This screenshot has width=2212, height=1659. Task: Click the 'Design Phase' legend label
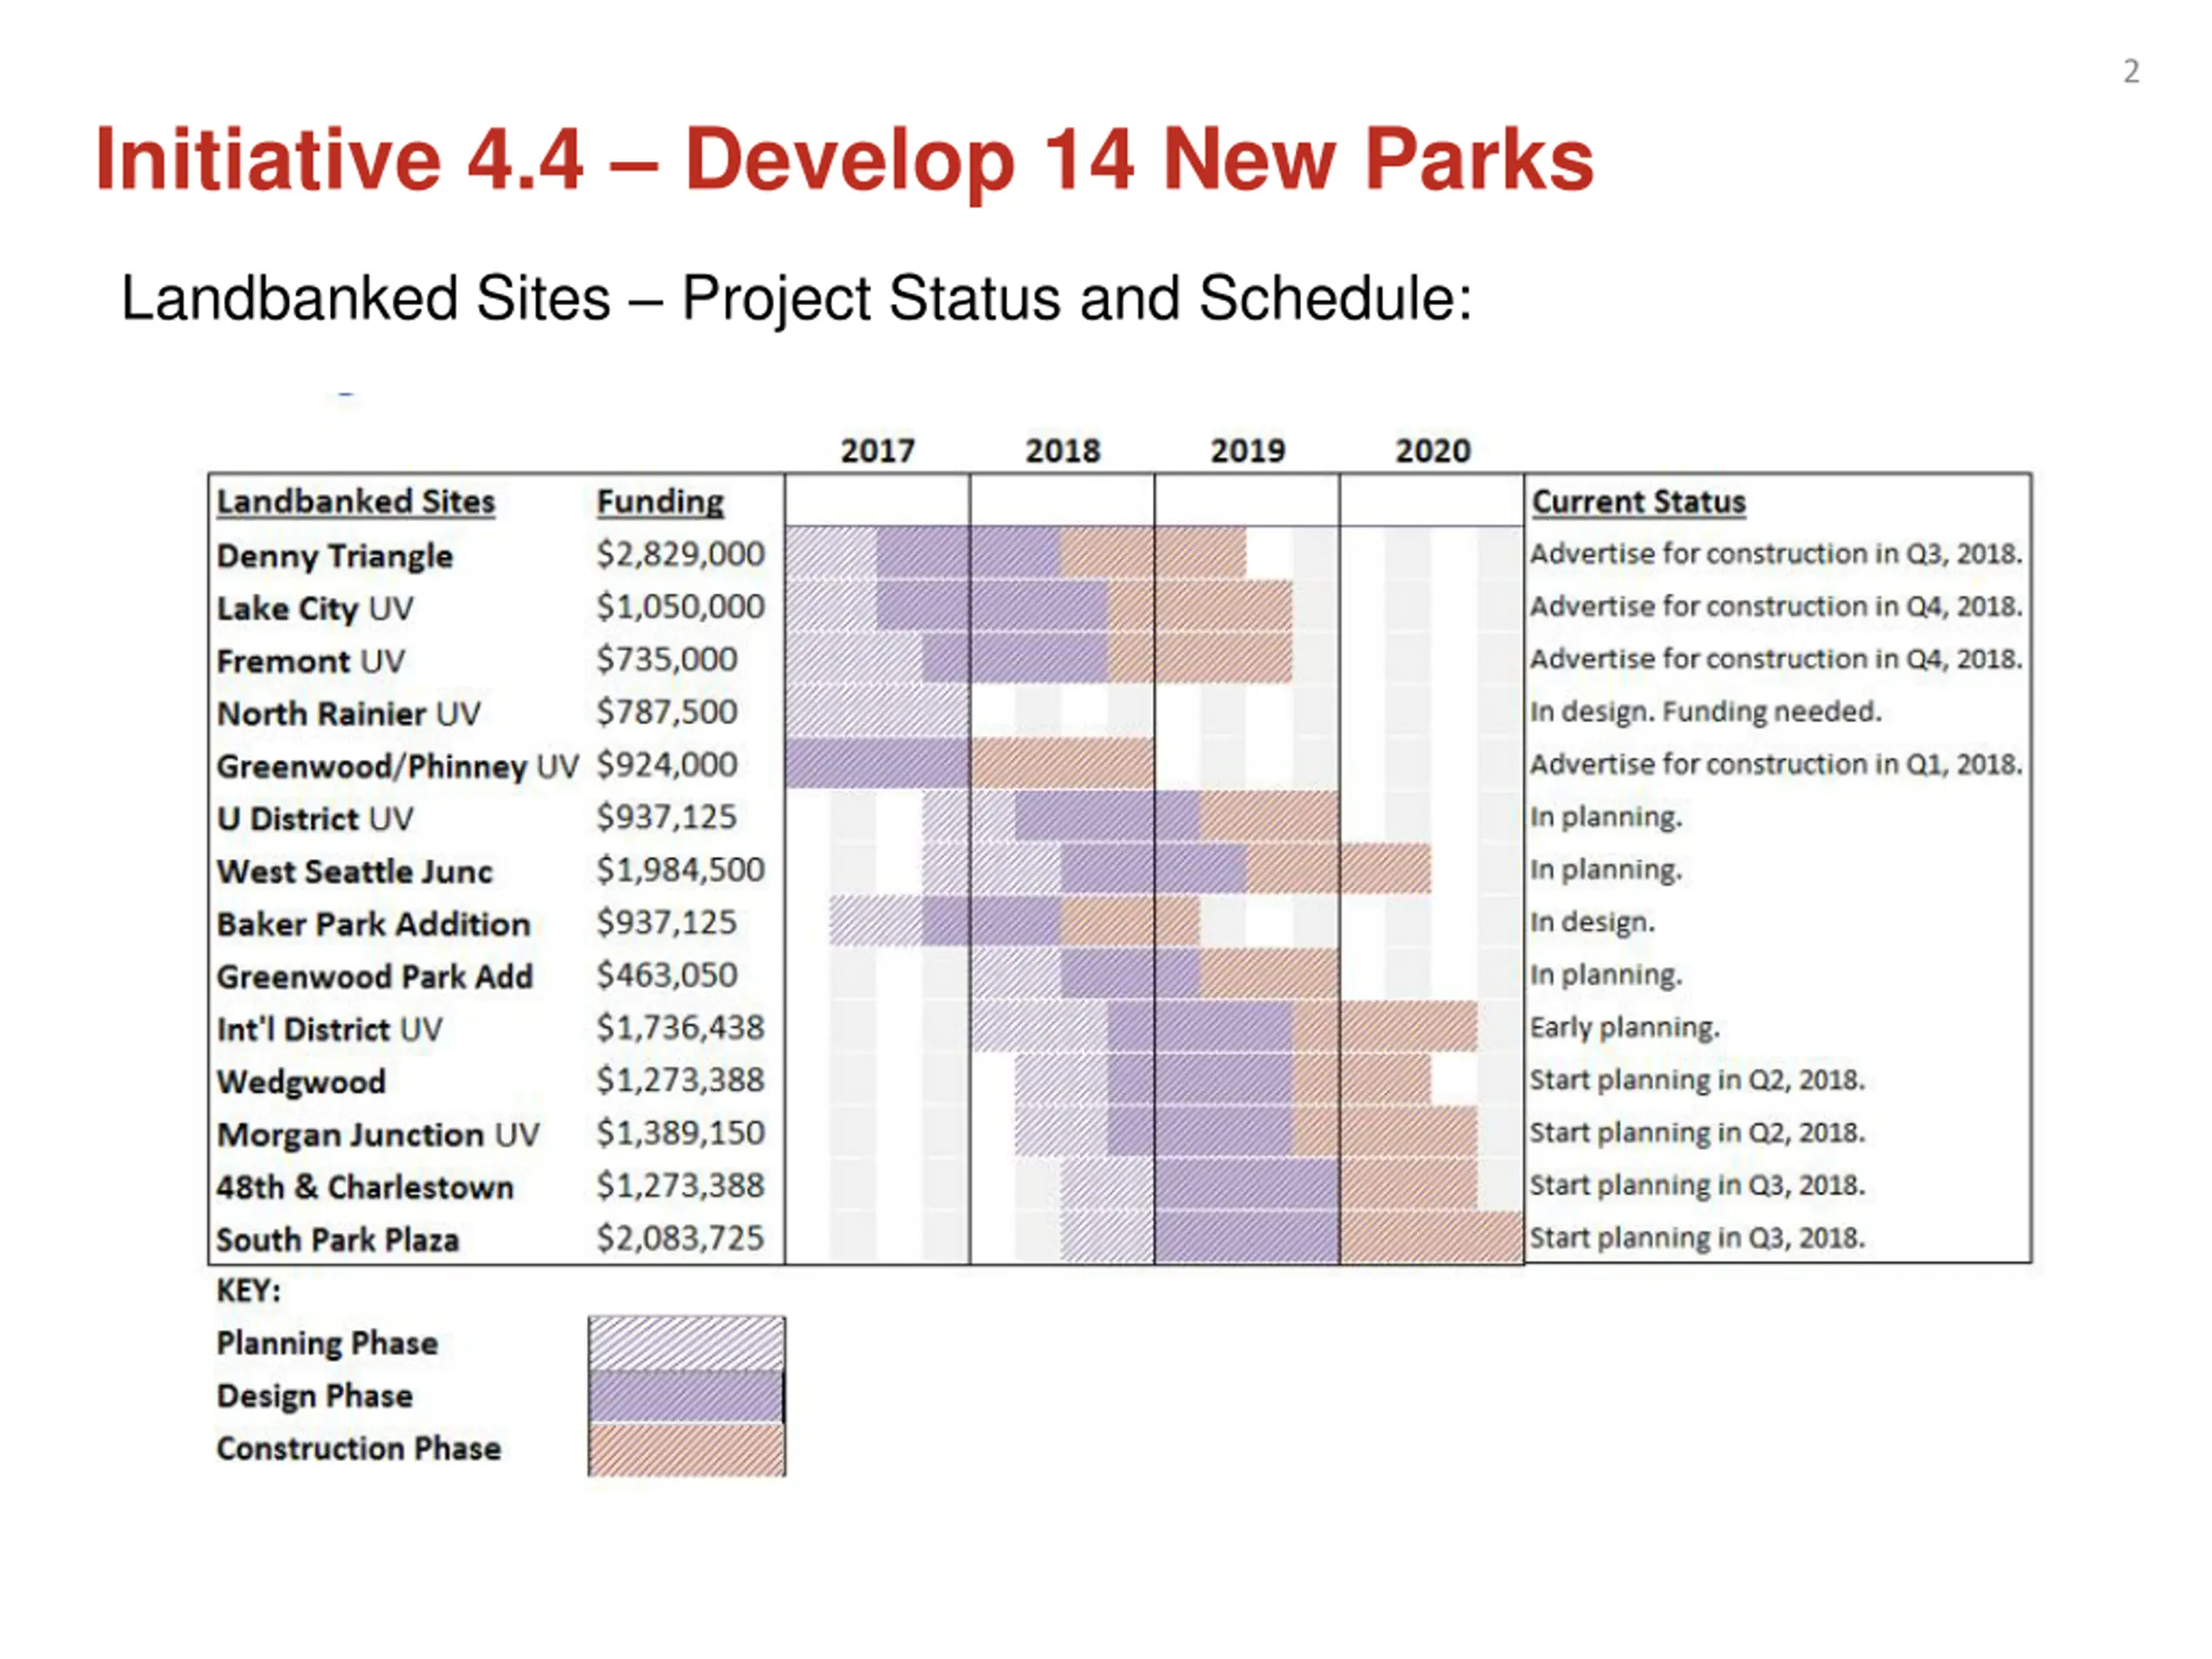[x=315, y=1396]
